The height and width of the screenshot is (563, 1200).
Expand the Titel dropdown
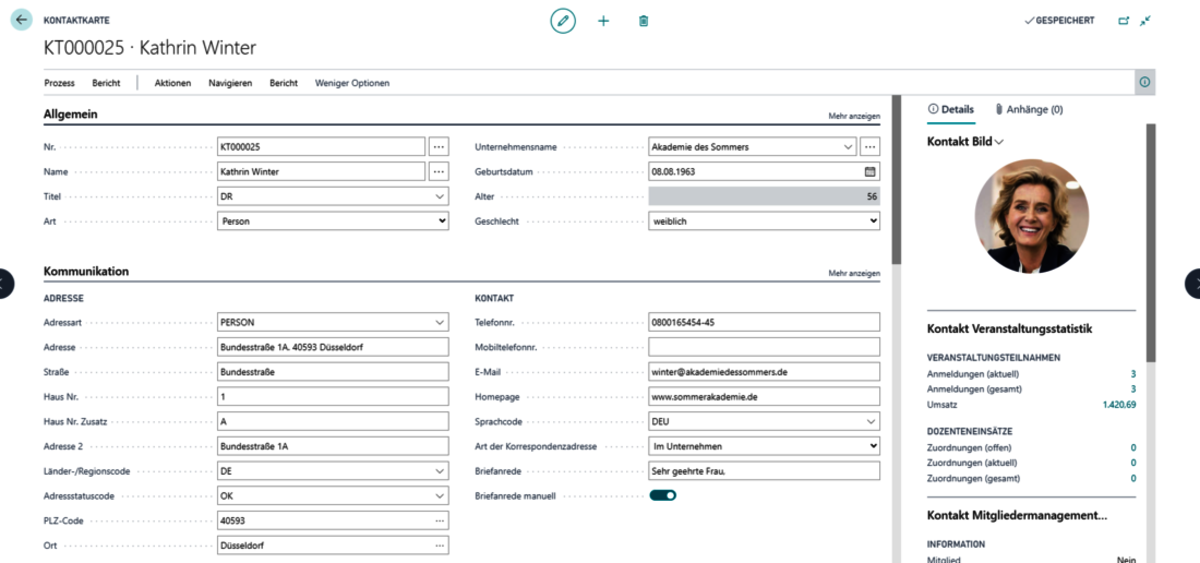[440, 197]
